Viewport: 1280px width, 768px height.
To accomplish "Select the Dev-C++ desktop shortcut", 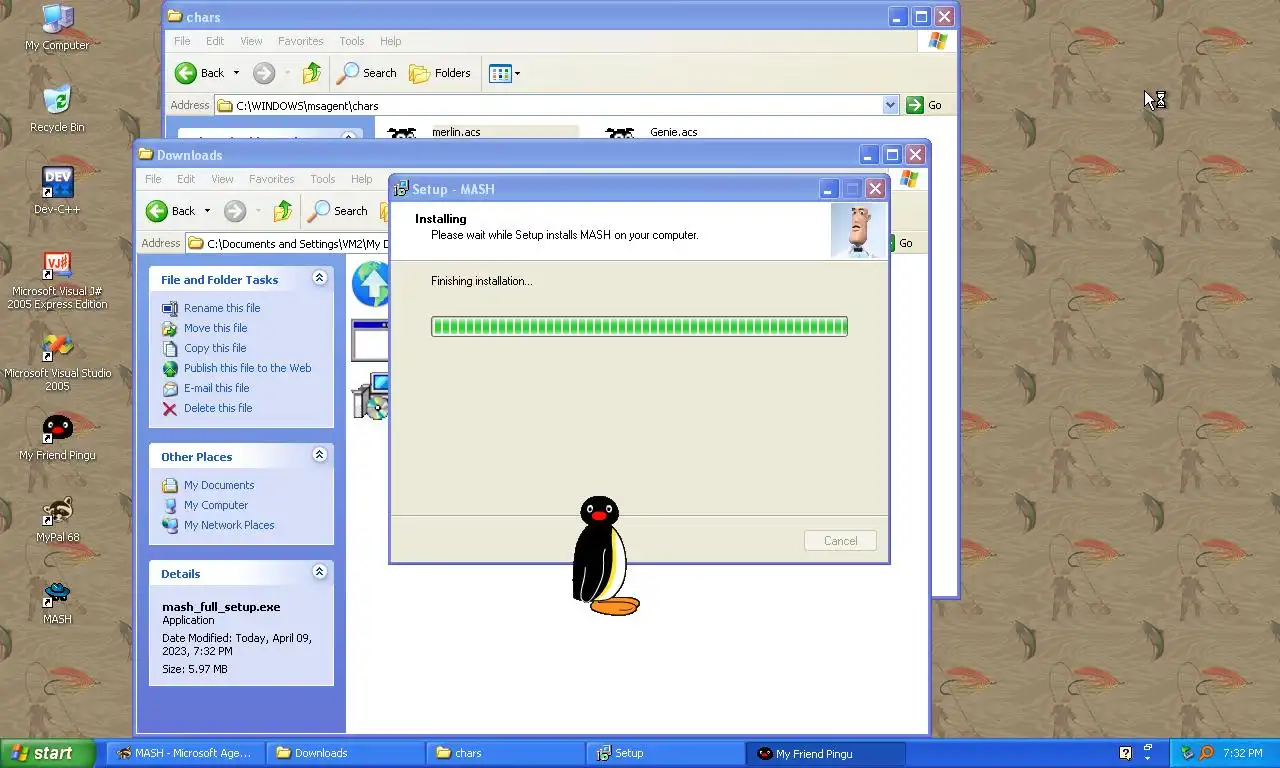I will tap(57, 191).
